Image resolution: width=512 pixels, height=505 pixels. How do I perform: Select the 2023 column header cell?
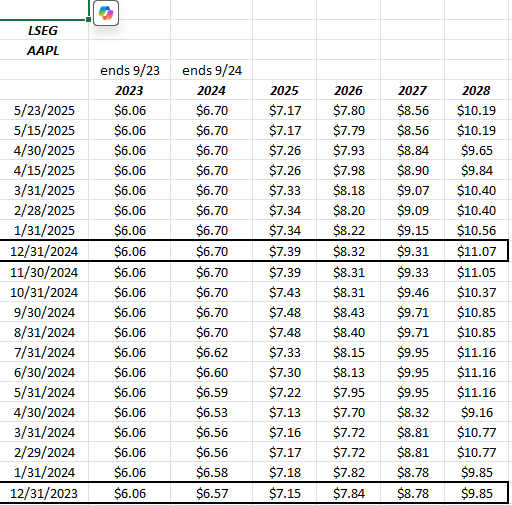[x=130, y=90]
